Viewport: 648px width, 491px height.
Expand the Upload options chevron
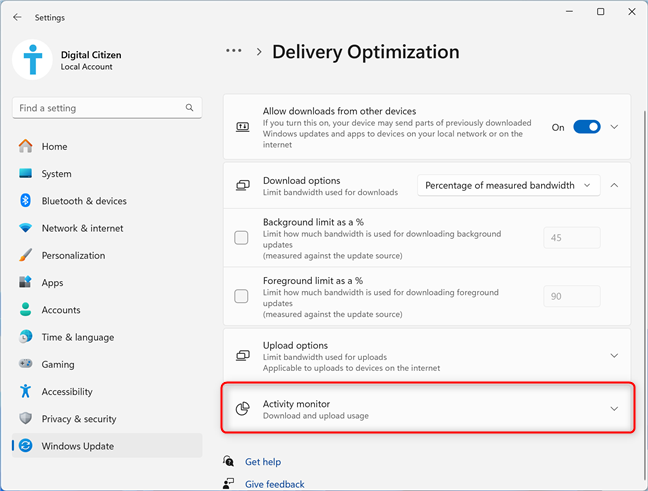(x=615, y=355)
